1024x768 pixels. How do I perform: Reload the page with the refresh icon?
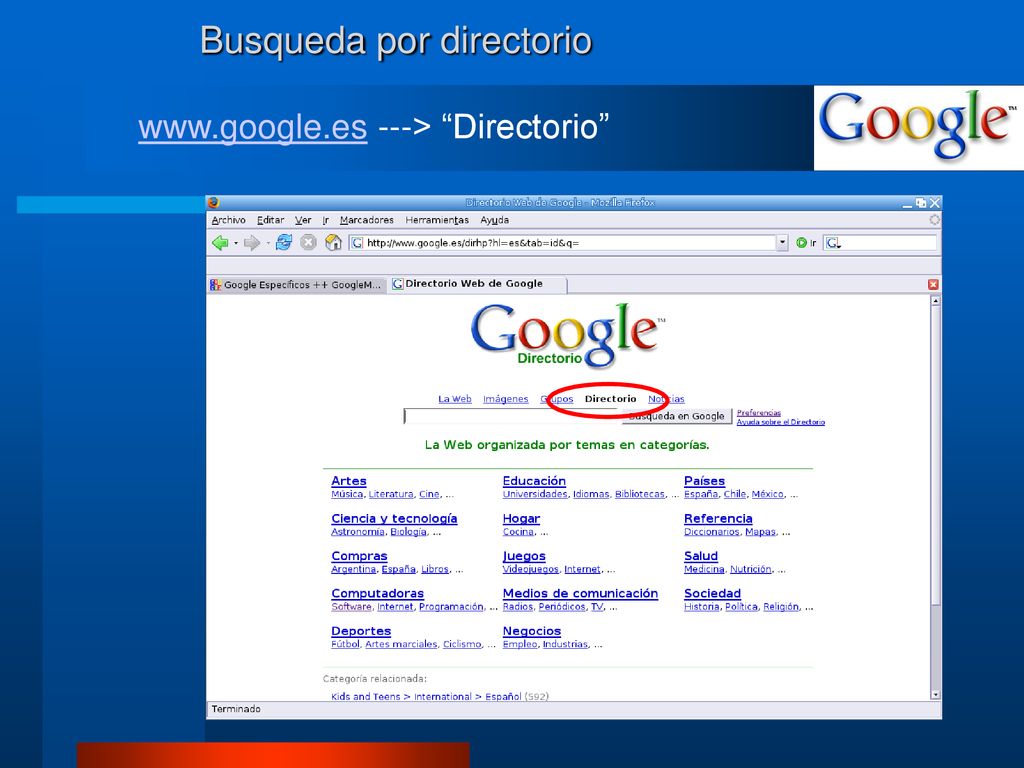point(283,242)
